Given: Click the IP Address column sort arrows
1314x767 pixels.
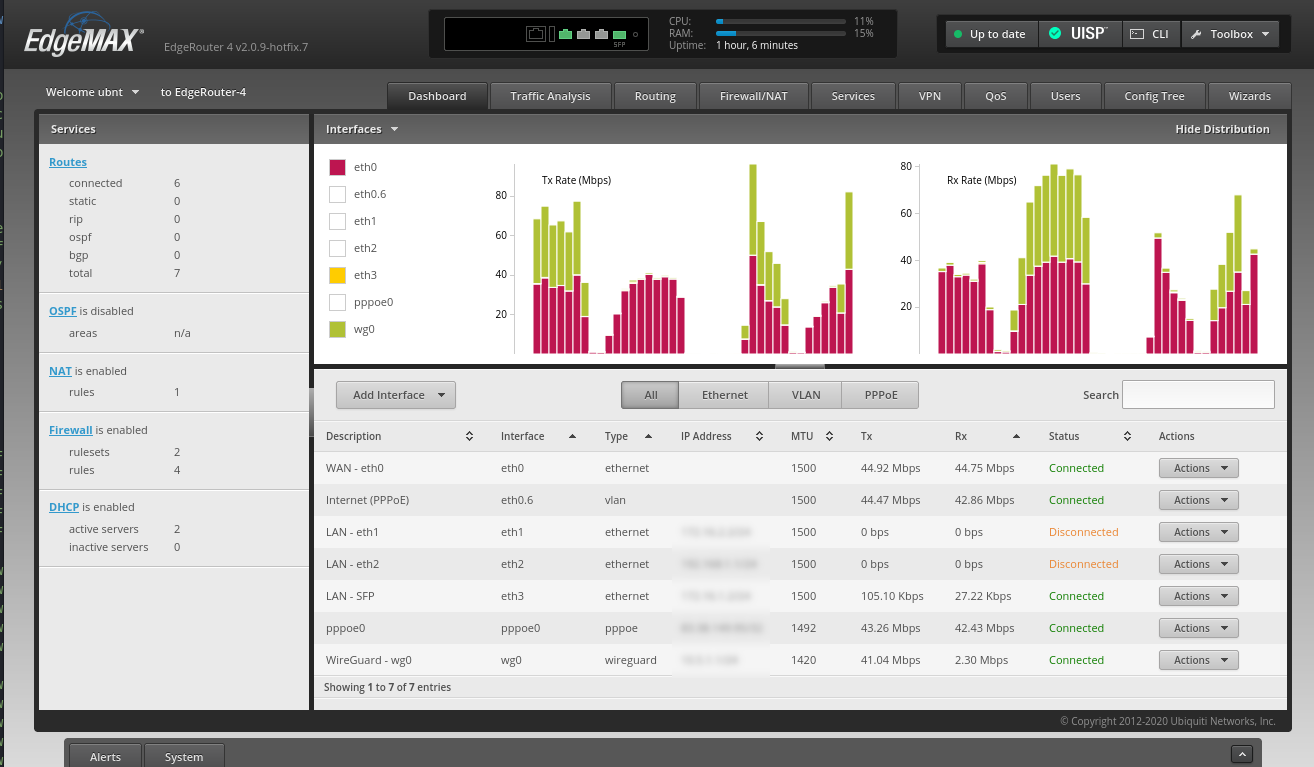Looking at the screenshot, I should click(x=760, y=436).
